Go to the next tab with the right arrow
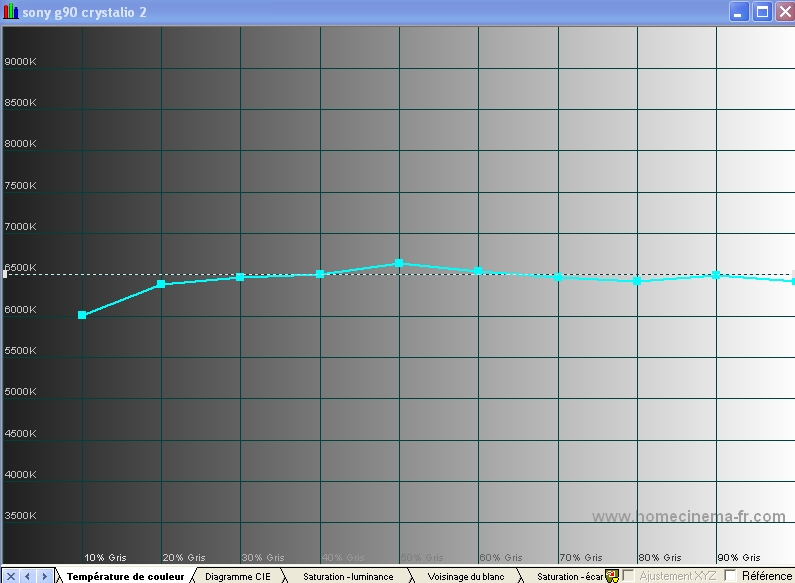The width and height of the screenshot is (795, 583). (x=45, y=576)
